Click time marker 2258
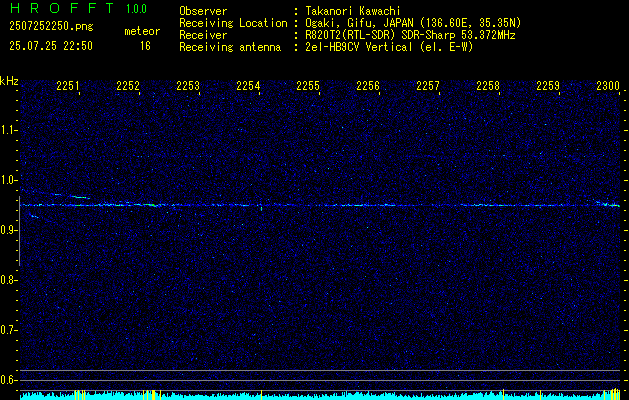This screenshot has width=629, height=400. pos(488,85)
